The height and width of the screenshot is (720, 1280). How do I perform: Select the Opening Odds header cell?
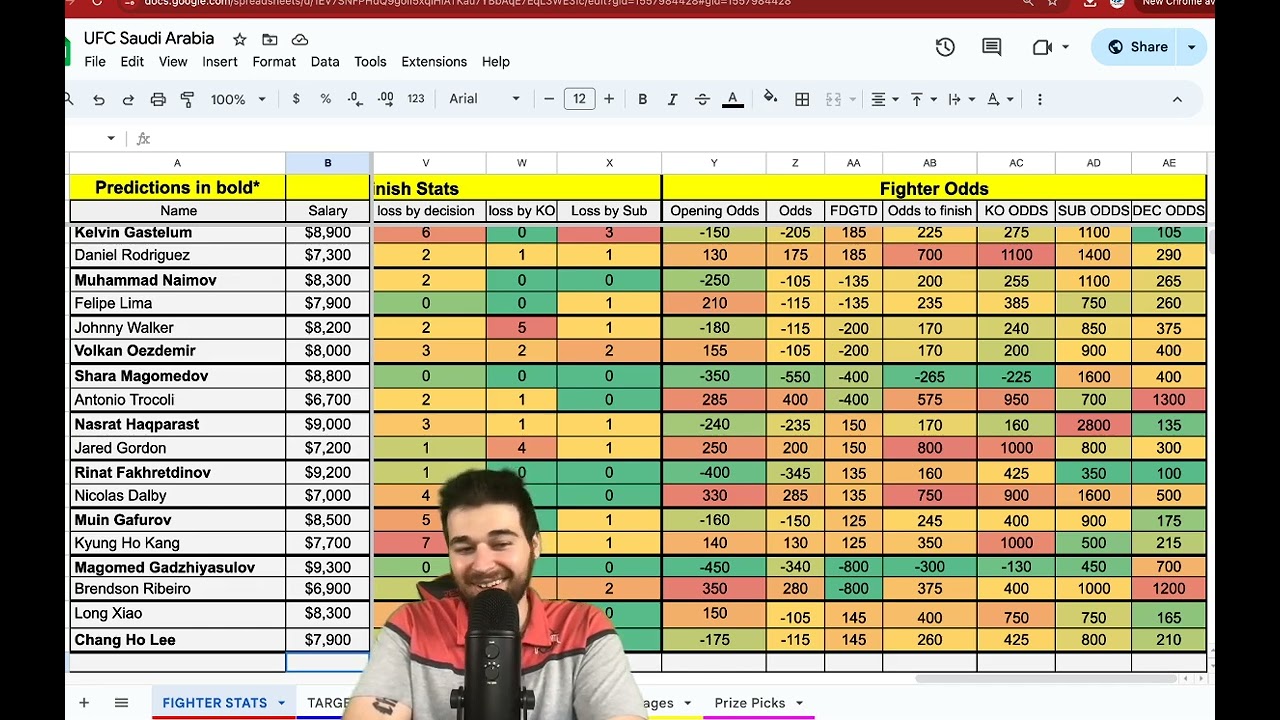coord(714,211)
